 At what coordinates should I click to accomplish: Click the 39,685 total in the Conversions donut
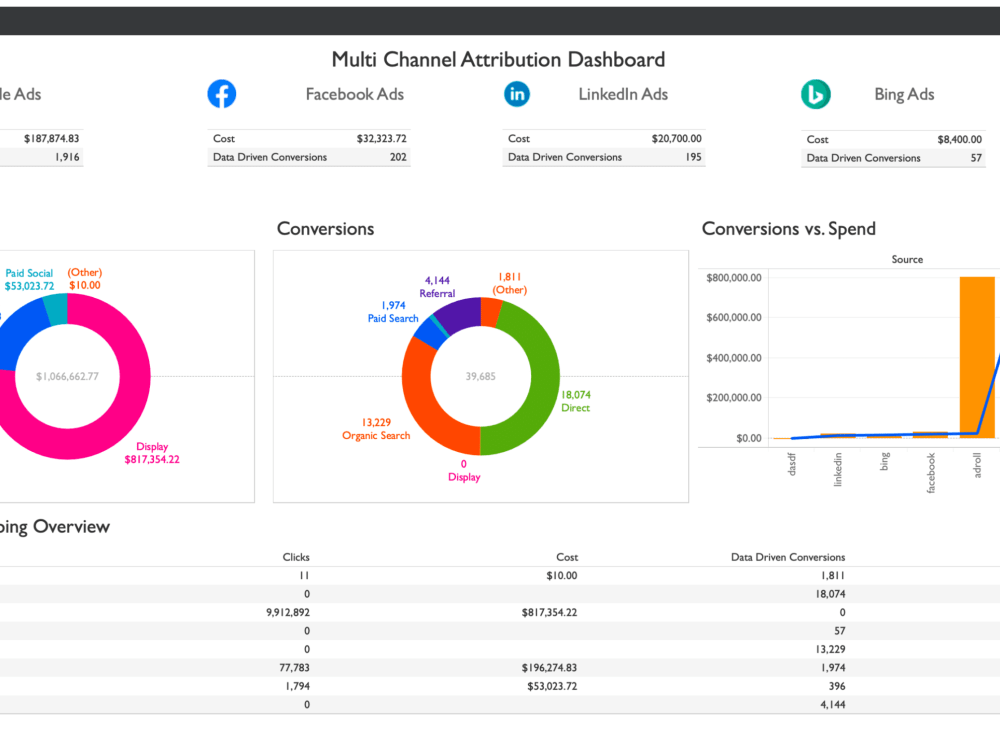click(480, 377)
